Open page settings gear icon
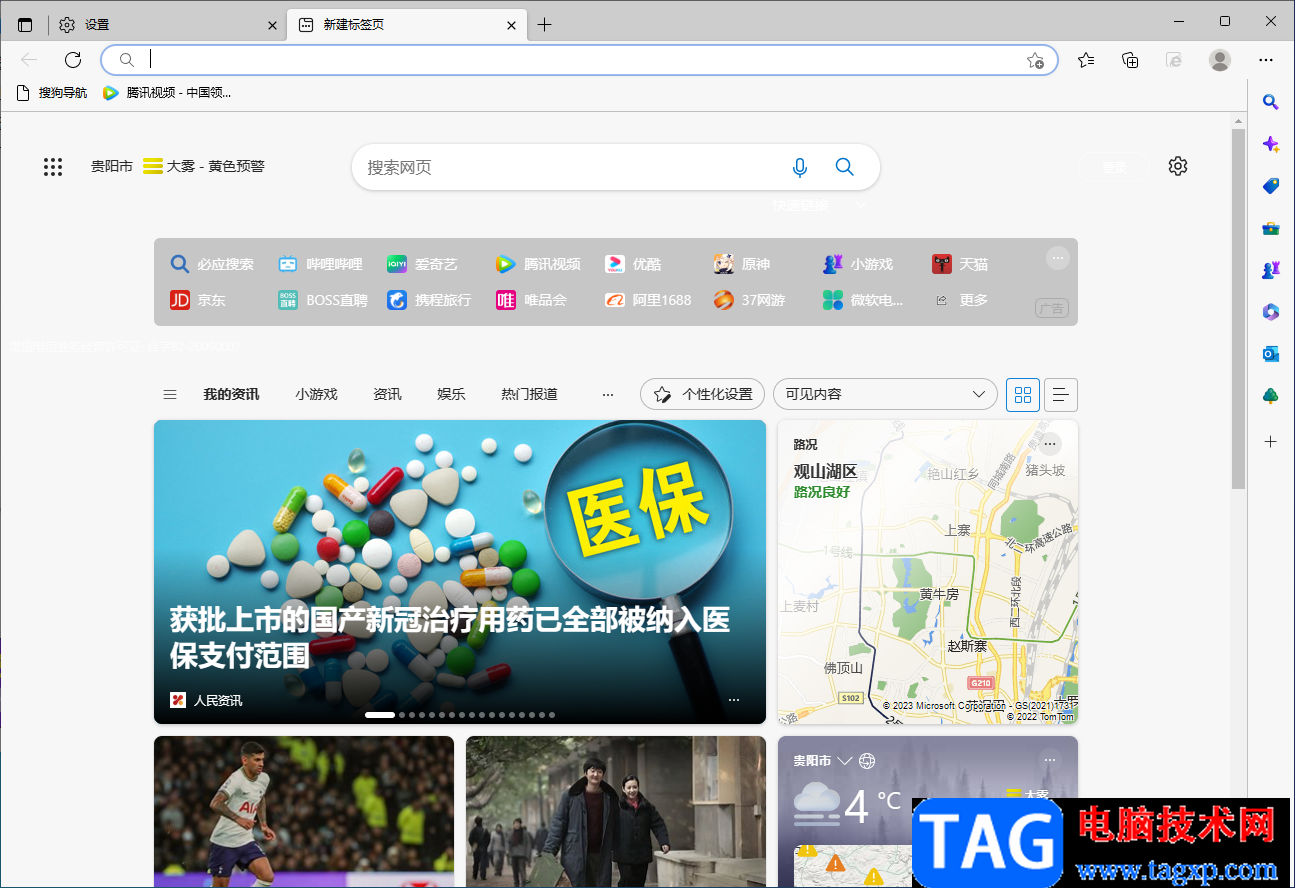This screenshot has height=888, width=1295. pos(1178,166)
